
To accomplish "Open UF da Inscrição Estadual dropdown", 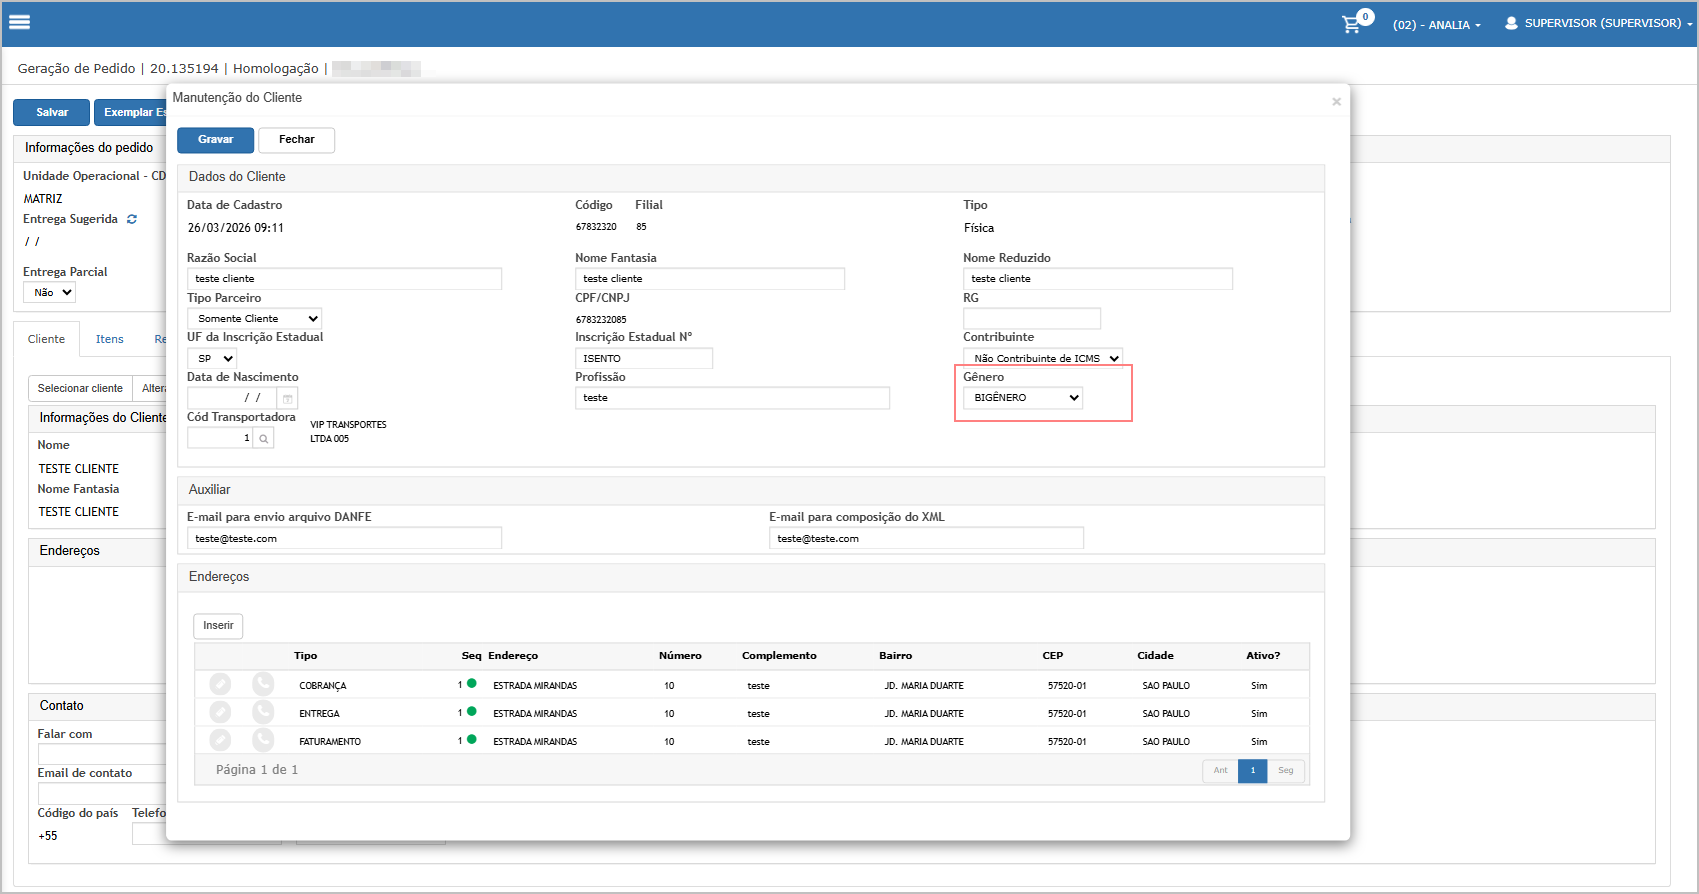I will point(212,358).
